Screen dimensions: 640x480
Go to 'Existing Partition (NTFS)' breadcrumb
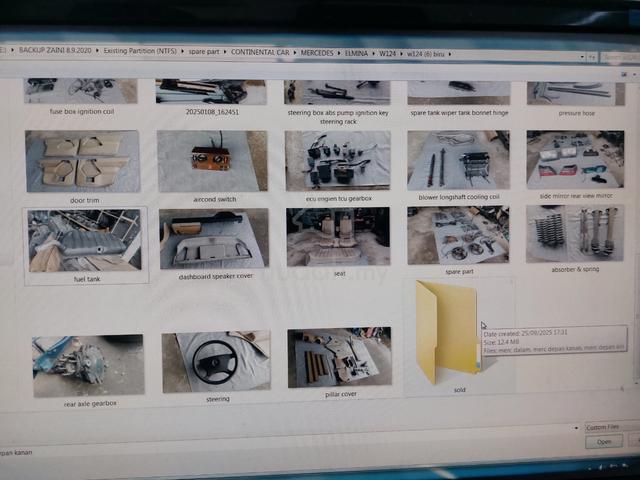click(x=140, y=51)
